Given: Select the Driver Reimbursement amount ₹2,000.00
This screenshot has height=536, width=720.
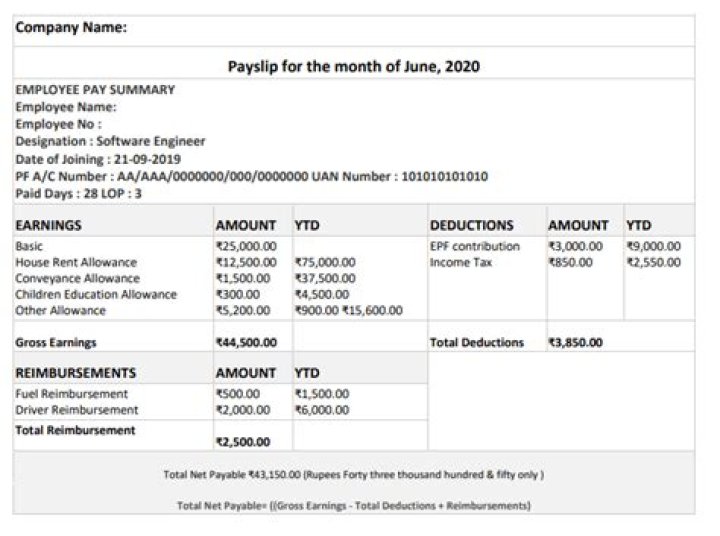Looking at the screenshot, I should pyautogui.click(x=243, y=410).
